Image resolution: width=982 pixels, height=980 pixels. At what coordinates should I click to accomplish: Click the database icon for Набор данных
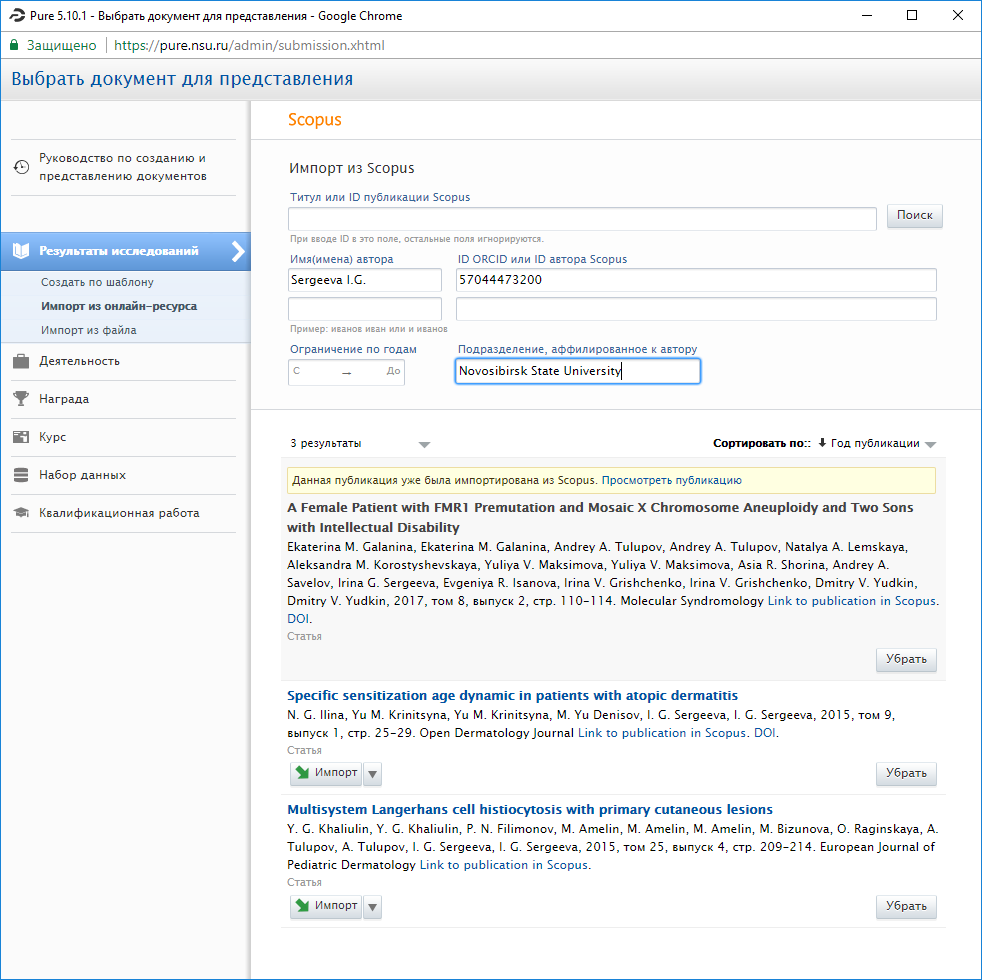coord(21,475)
